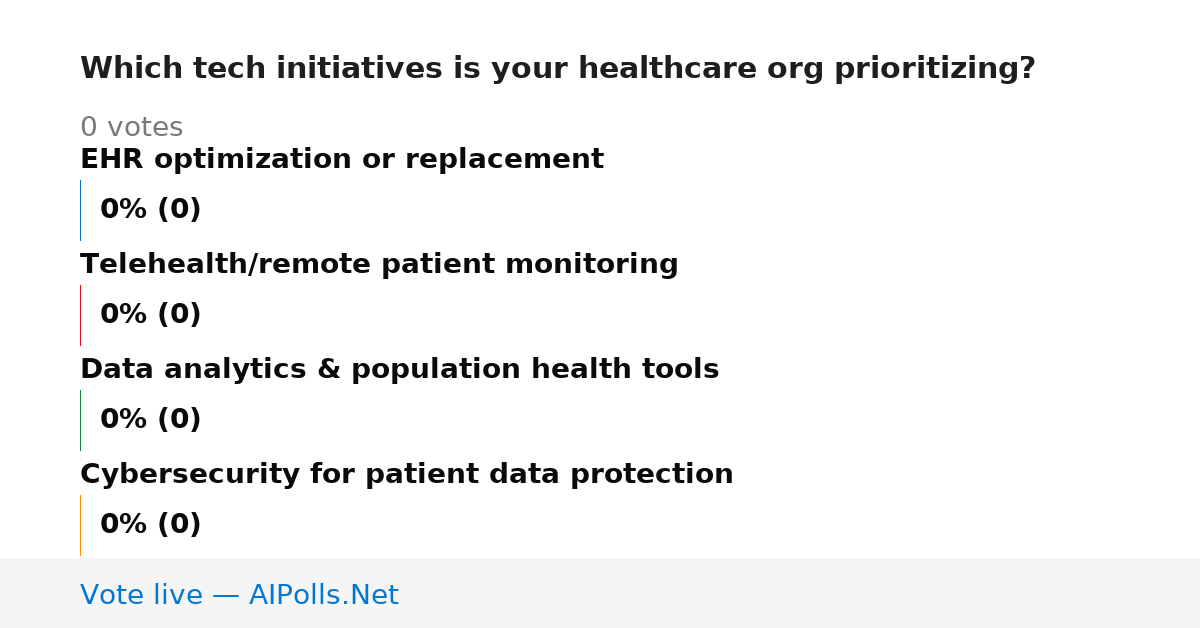This screenshot has width=1200, height=628.
Task: Click the 0 votes counter text
Action: (131, 128)
